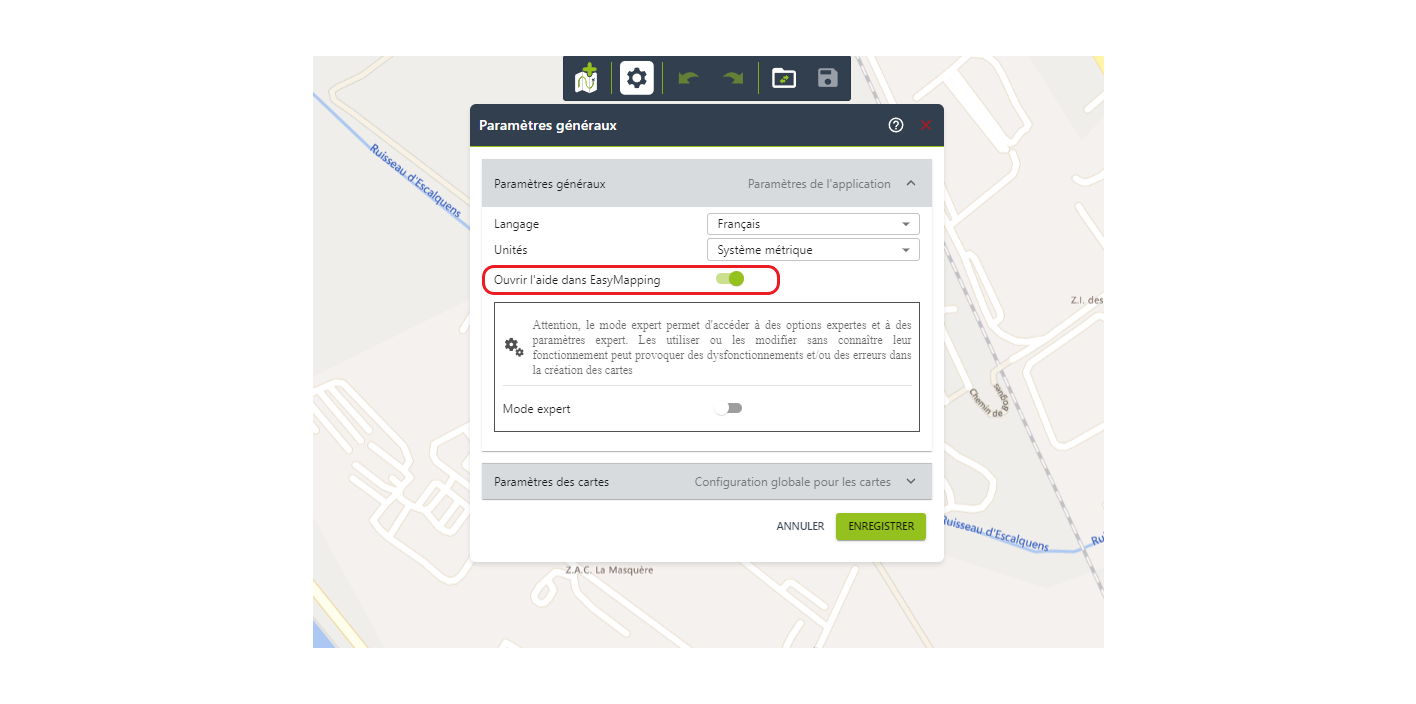
Task: Click the undo arrow in toolbar
Action: [x=688, y=78]
